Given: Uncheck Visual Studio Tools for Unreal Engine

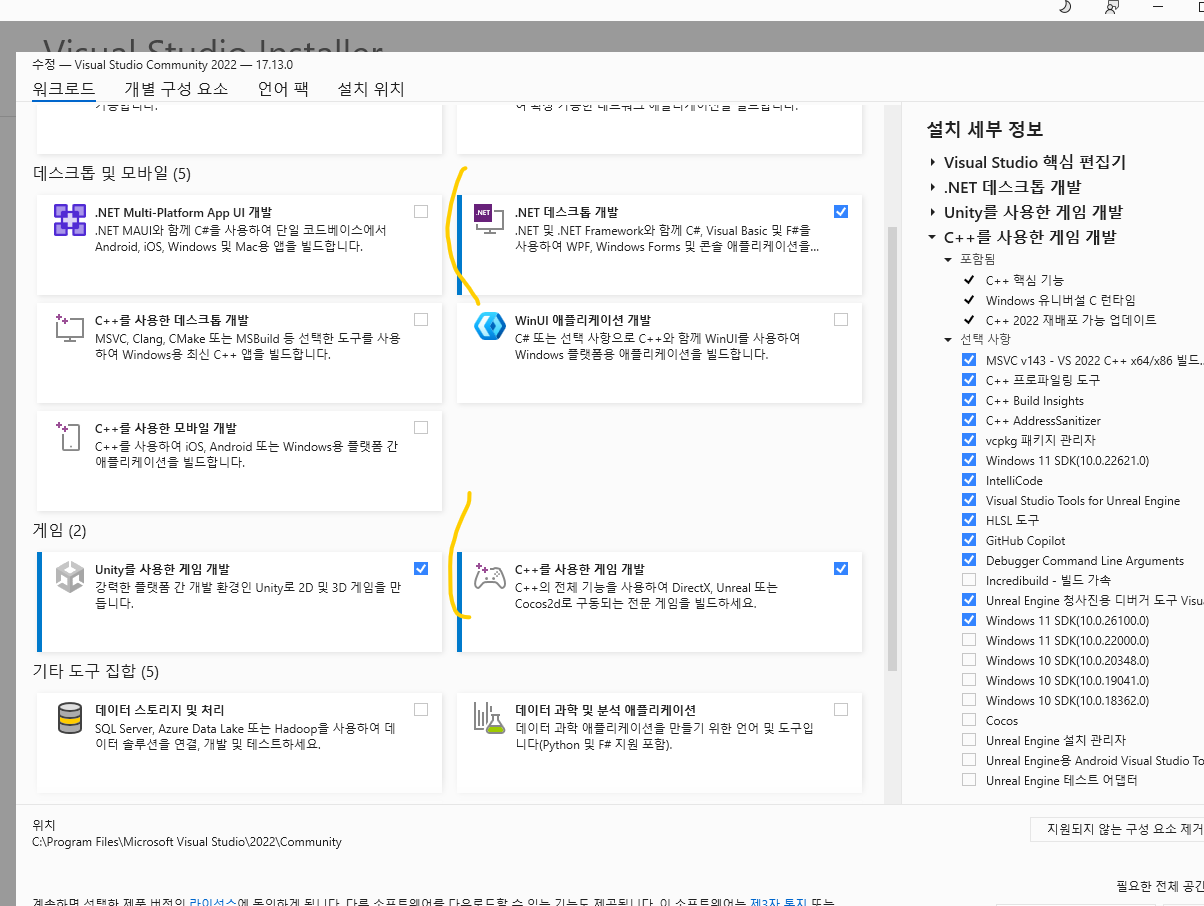Looking at the screenshot, I should [968, 500].
